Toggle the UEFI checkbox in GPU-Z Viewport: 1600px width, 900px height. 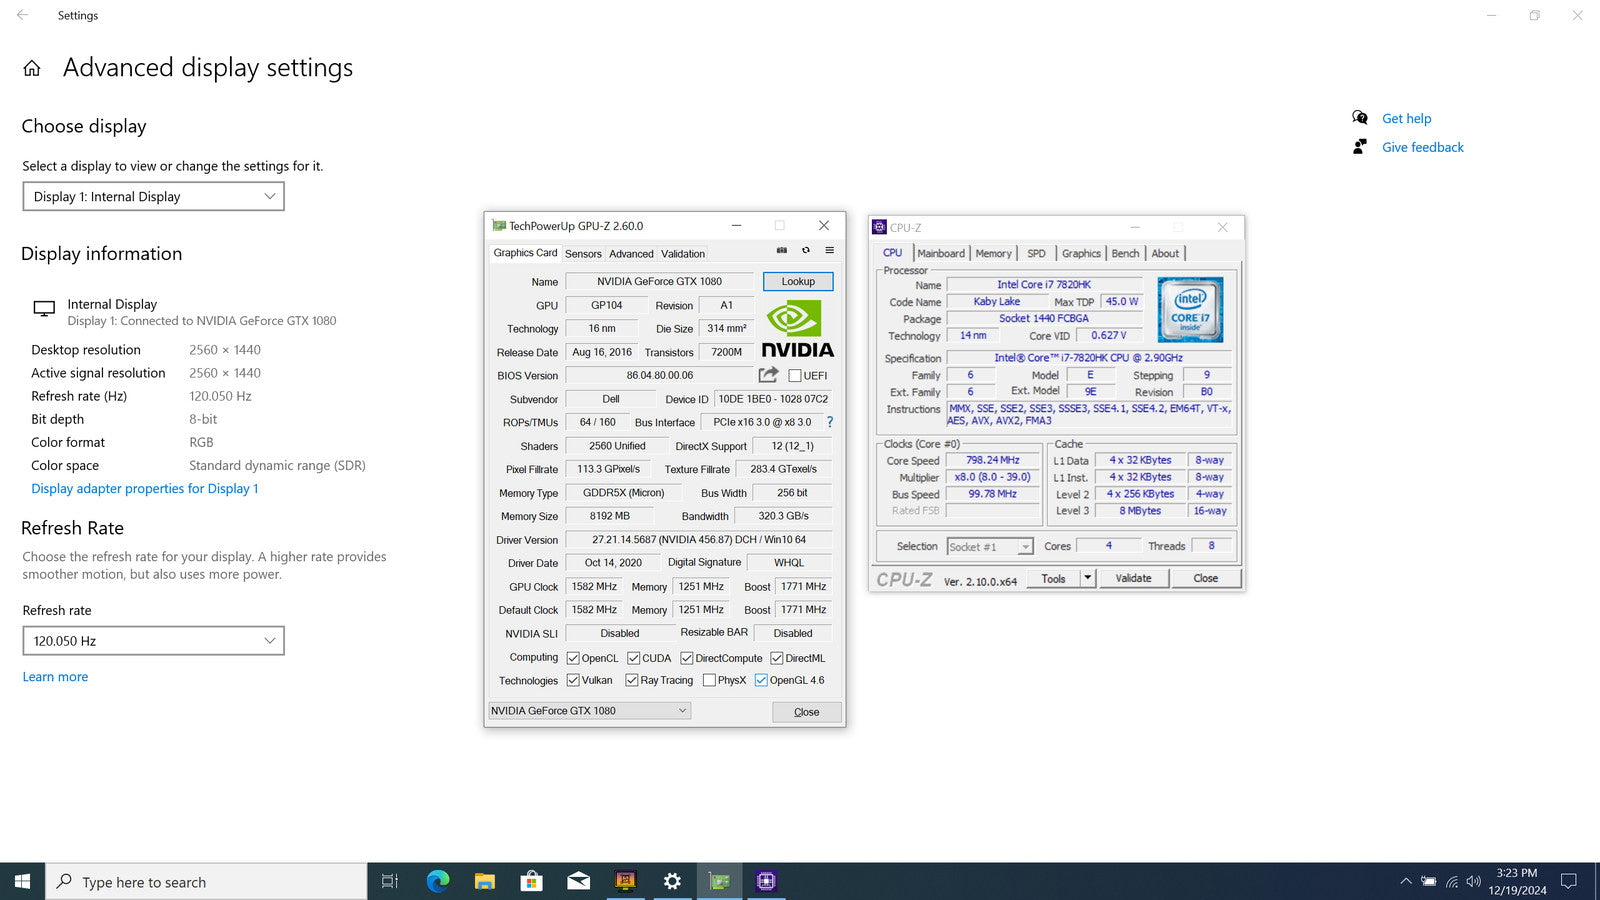(x=795, y=376)
